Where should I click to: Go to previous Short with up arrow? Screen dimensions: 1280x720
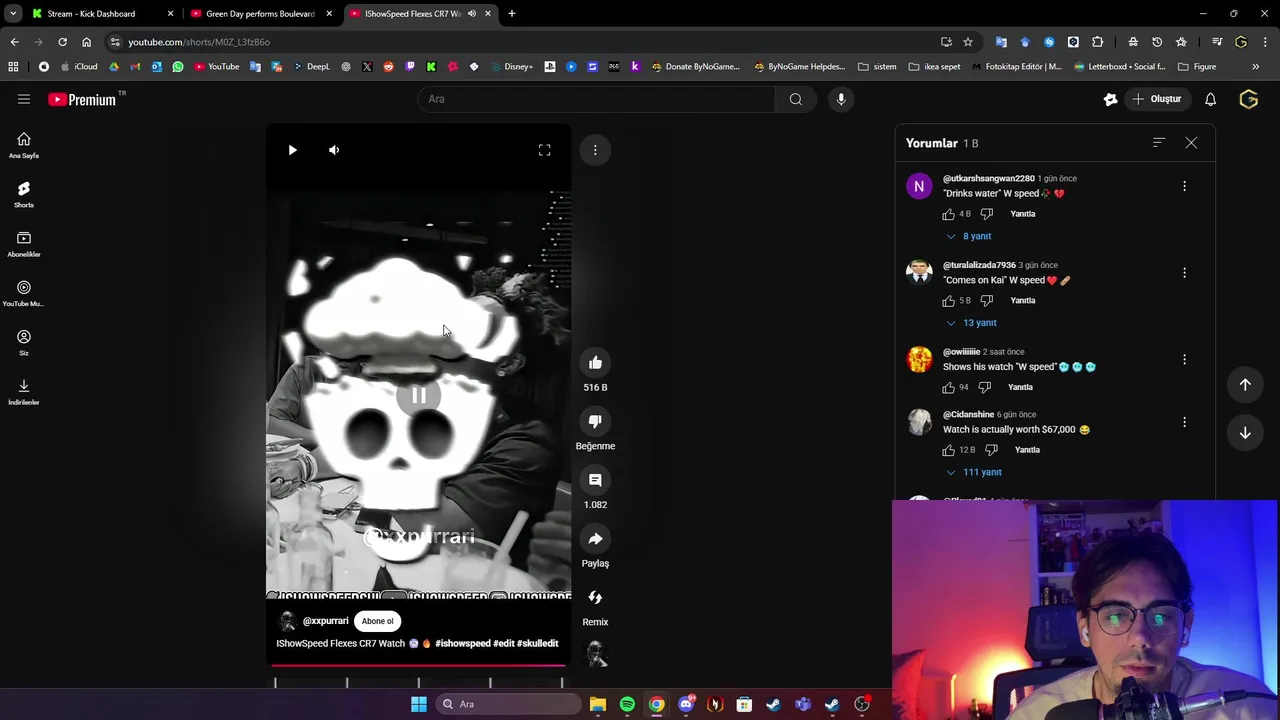pyautogui.click(x=1245, y=385)
